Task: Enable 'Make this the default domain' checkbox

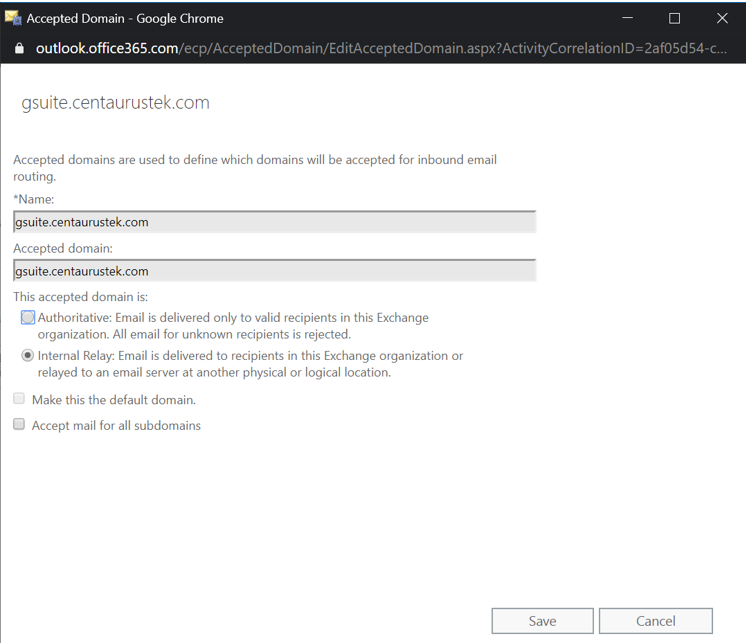Action: [x=19, y=399]
